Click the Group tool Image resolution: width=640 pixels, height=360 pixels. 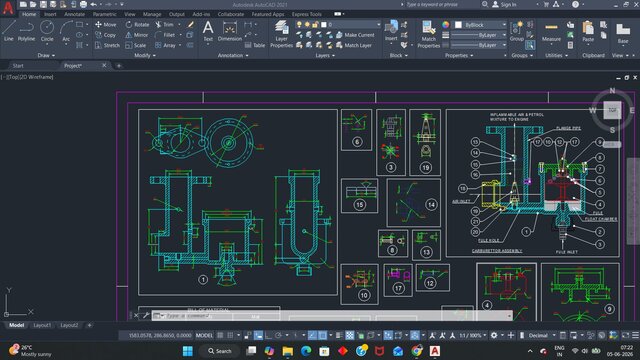point(516,31)
